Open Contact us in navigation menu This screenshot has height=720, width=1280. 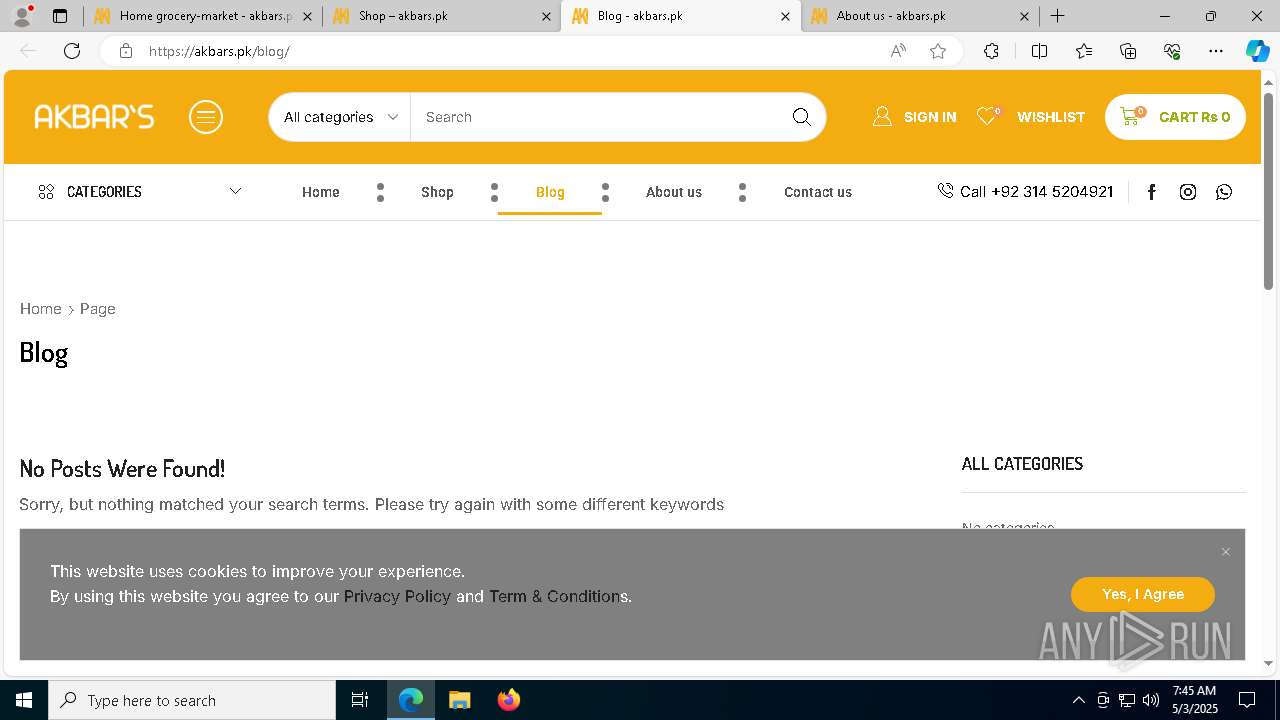coord(818,192)
